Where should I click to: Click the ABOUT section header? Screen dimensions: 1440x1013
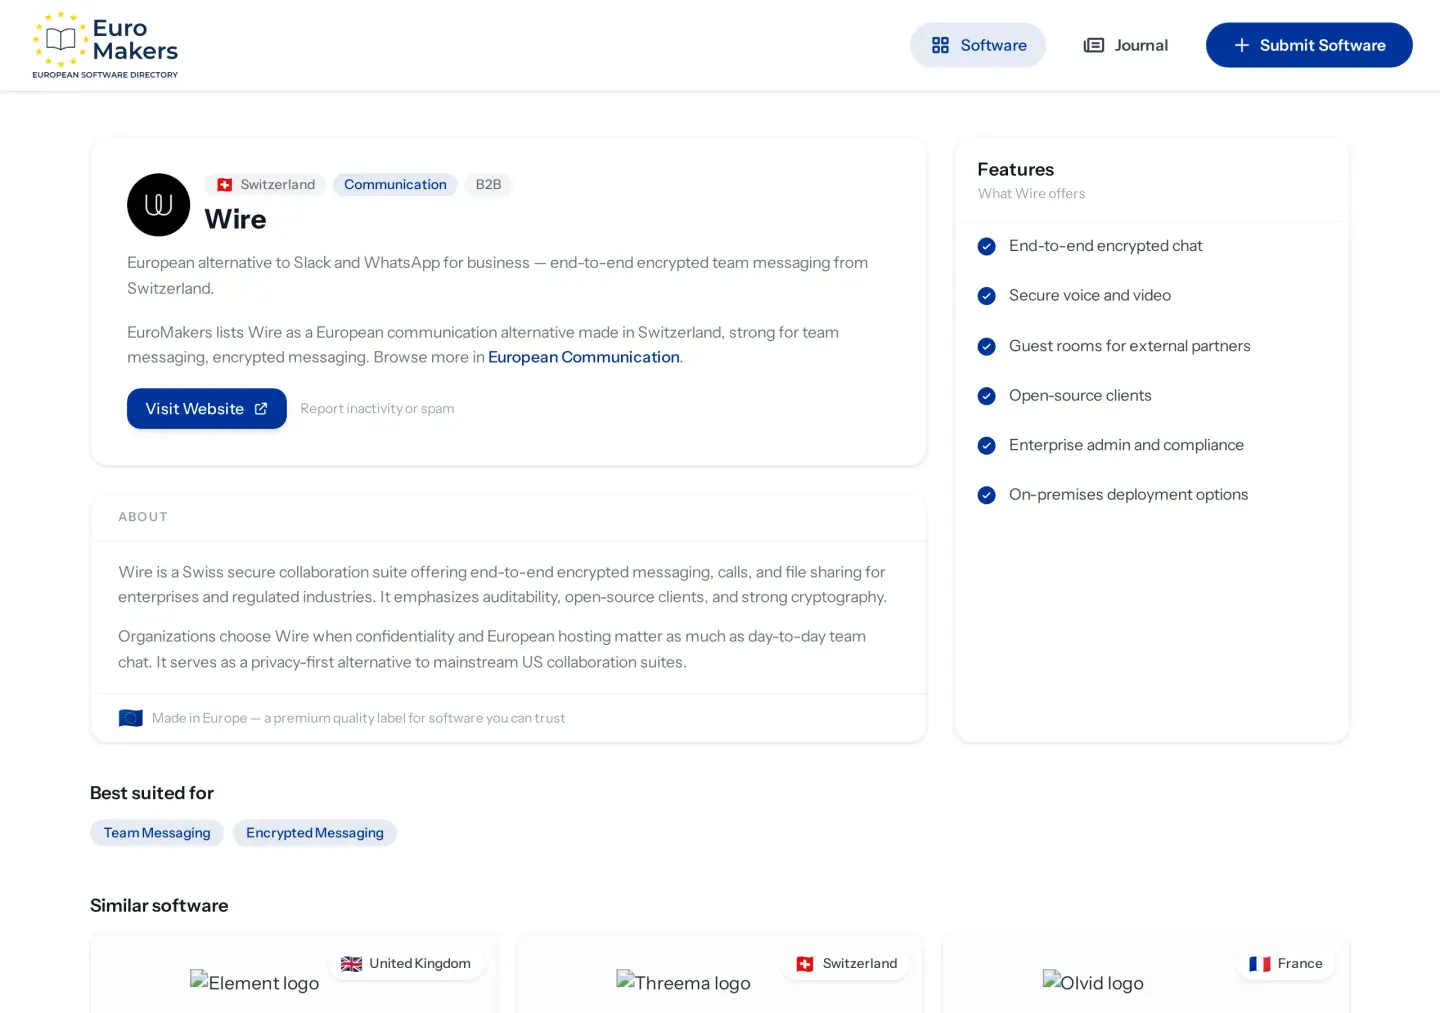coord(143,517)
